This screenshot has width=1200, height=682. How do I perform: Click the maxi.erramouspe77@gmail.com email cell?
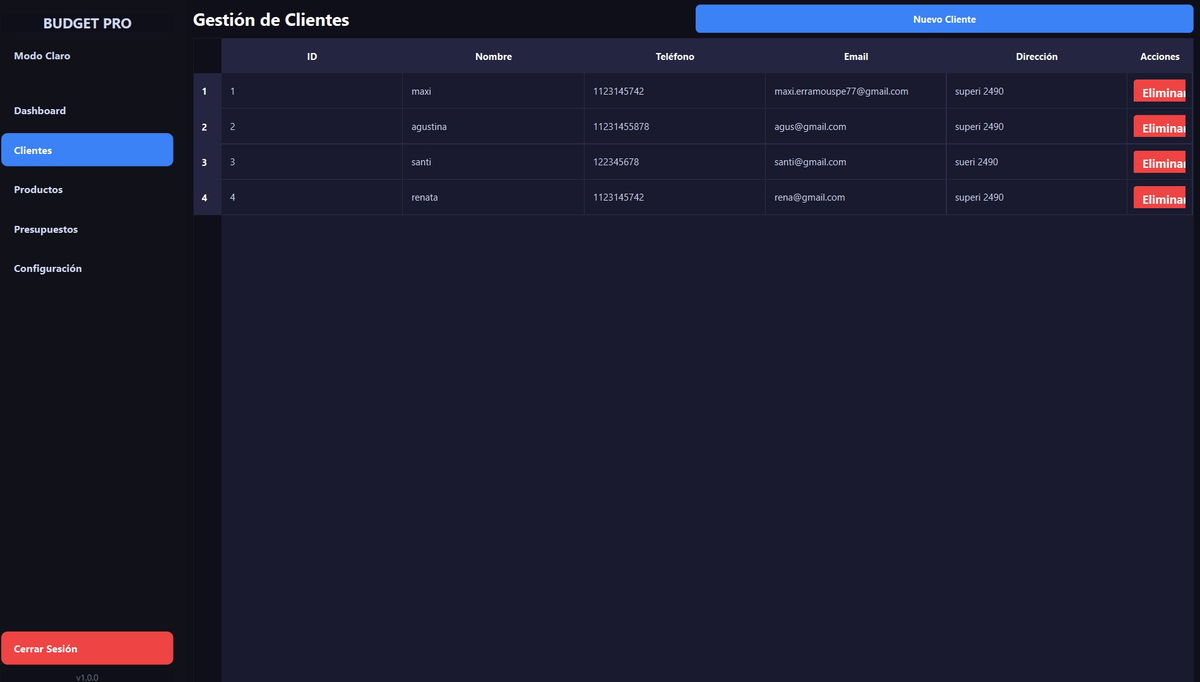(841, 91)
